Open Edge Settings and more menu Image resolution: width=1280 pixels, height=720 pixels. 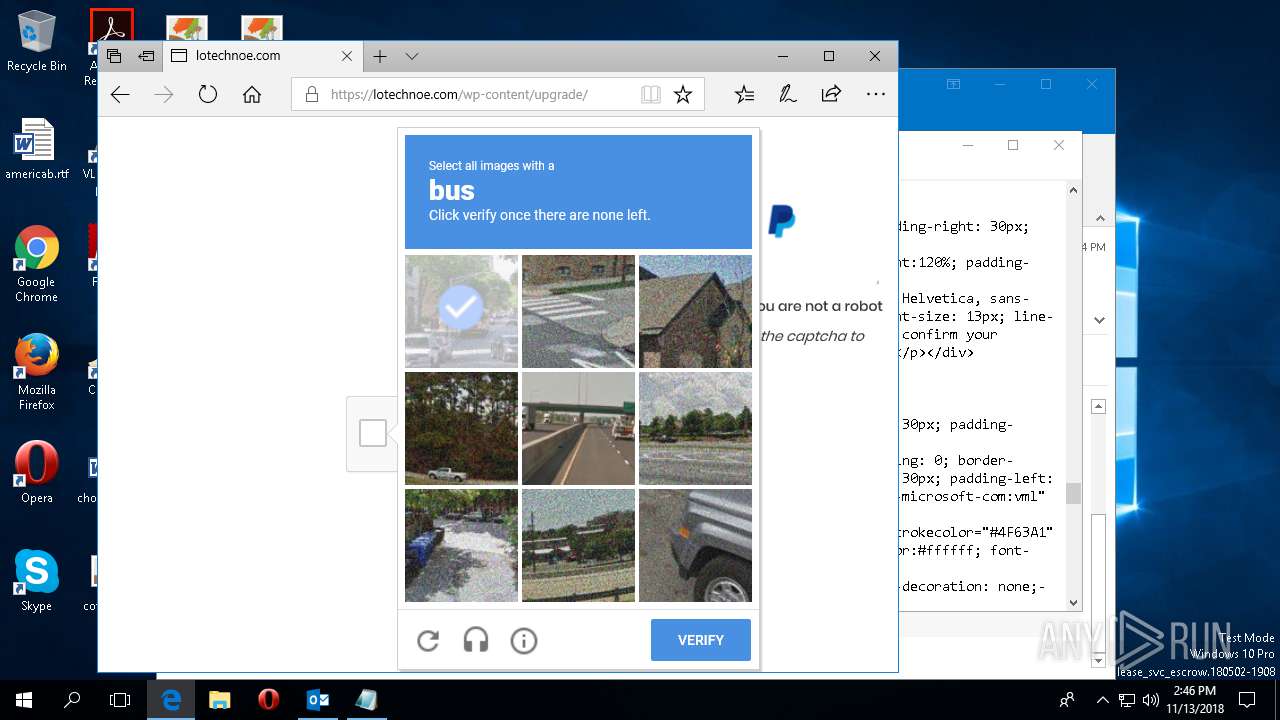pos(876,95)
